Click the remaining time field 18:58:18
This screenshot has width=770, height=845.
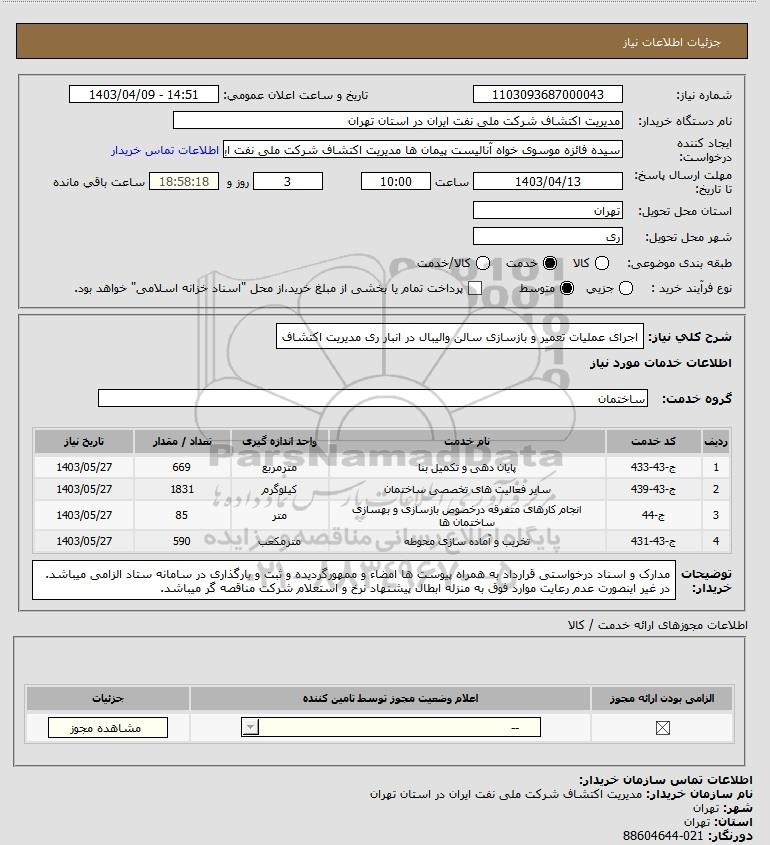tap(184, 182)
